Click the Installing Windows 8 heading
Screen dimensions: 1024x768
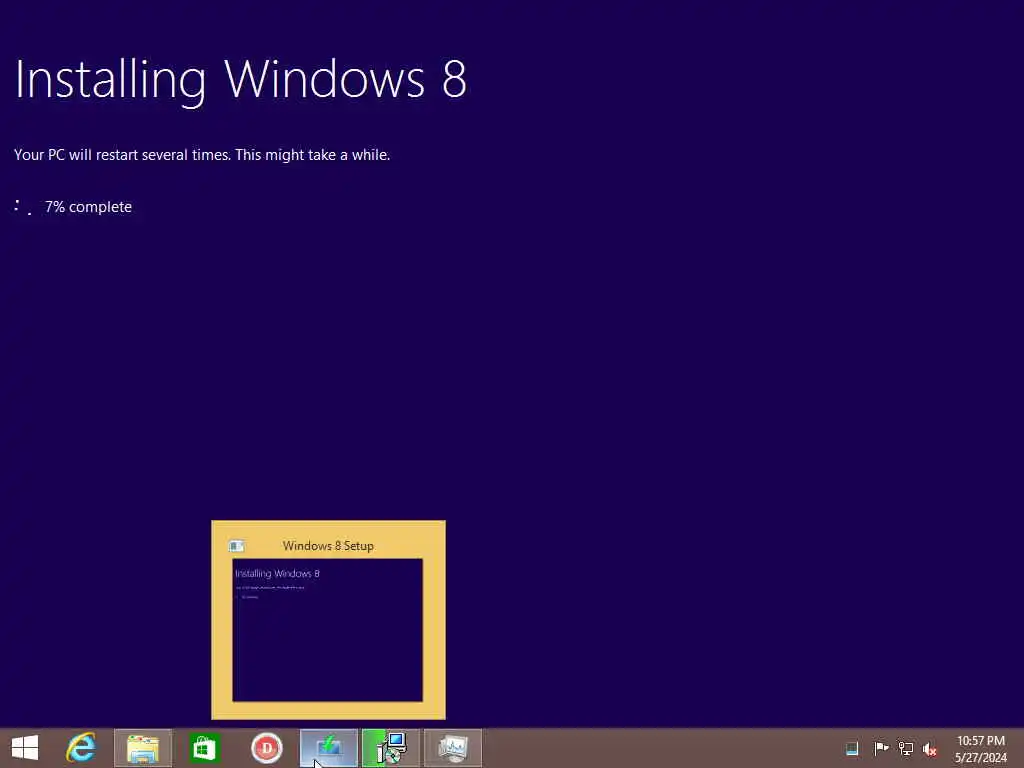[x=241, y=80]
